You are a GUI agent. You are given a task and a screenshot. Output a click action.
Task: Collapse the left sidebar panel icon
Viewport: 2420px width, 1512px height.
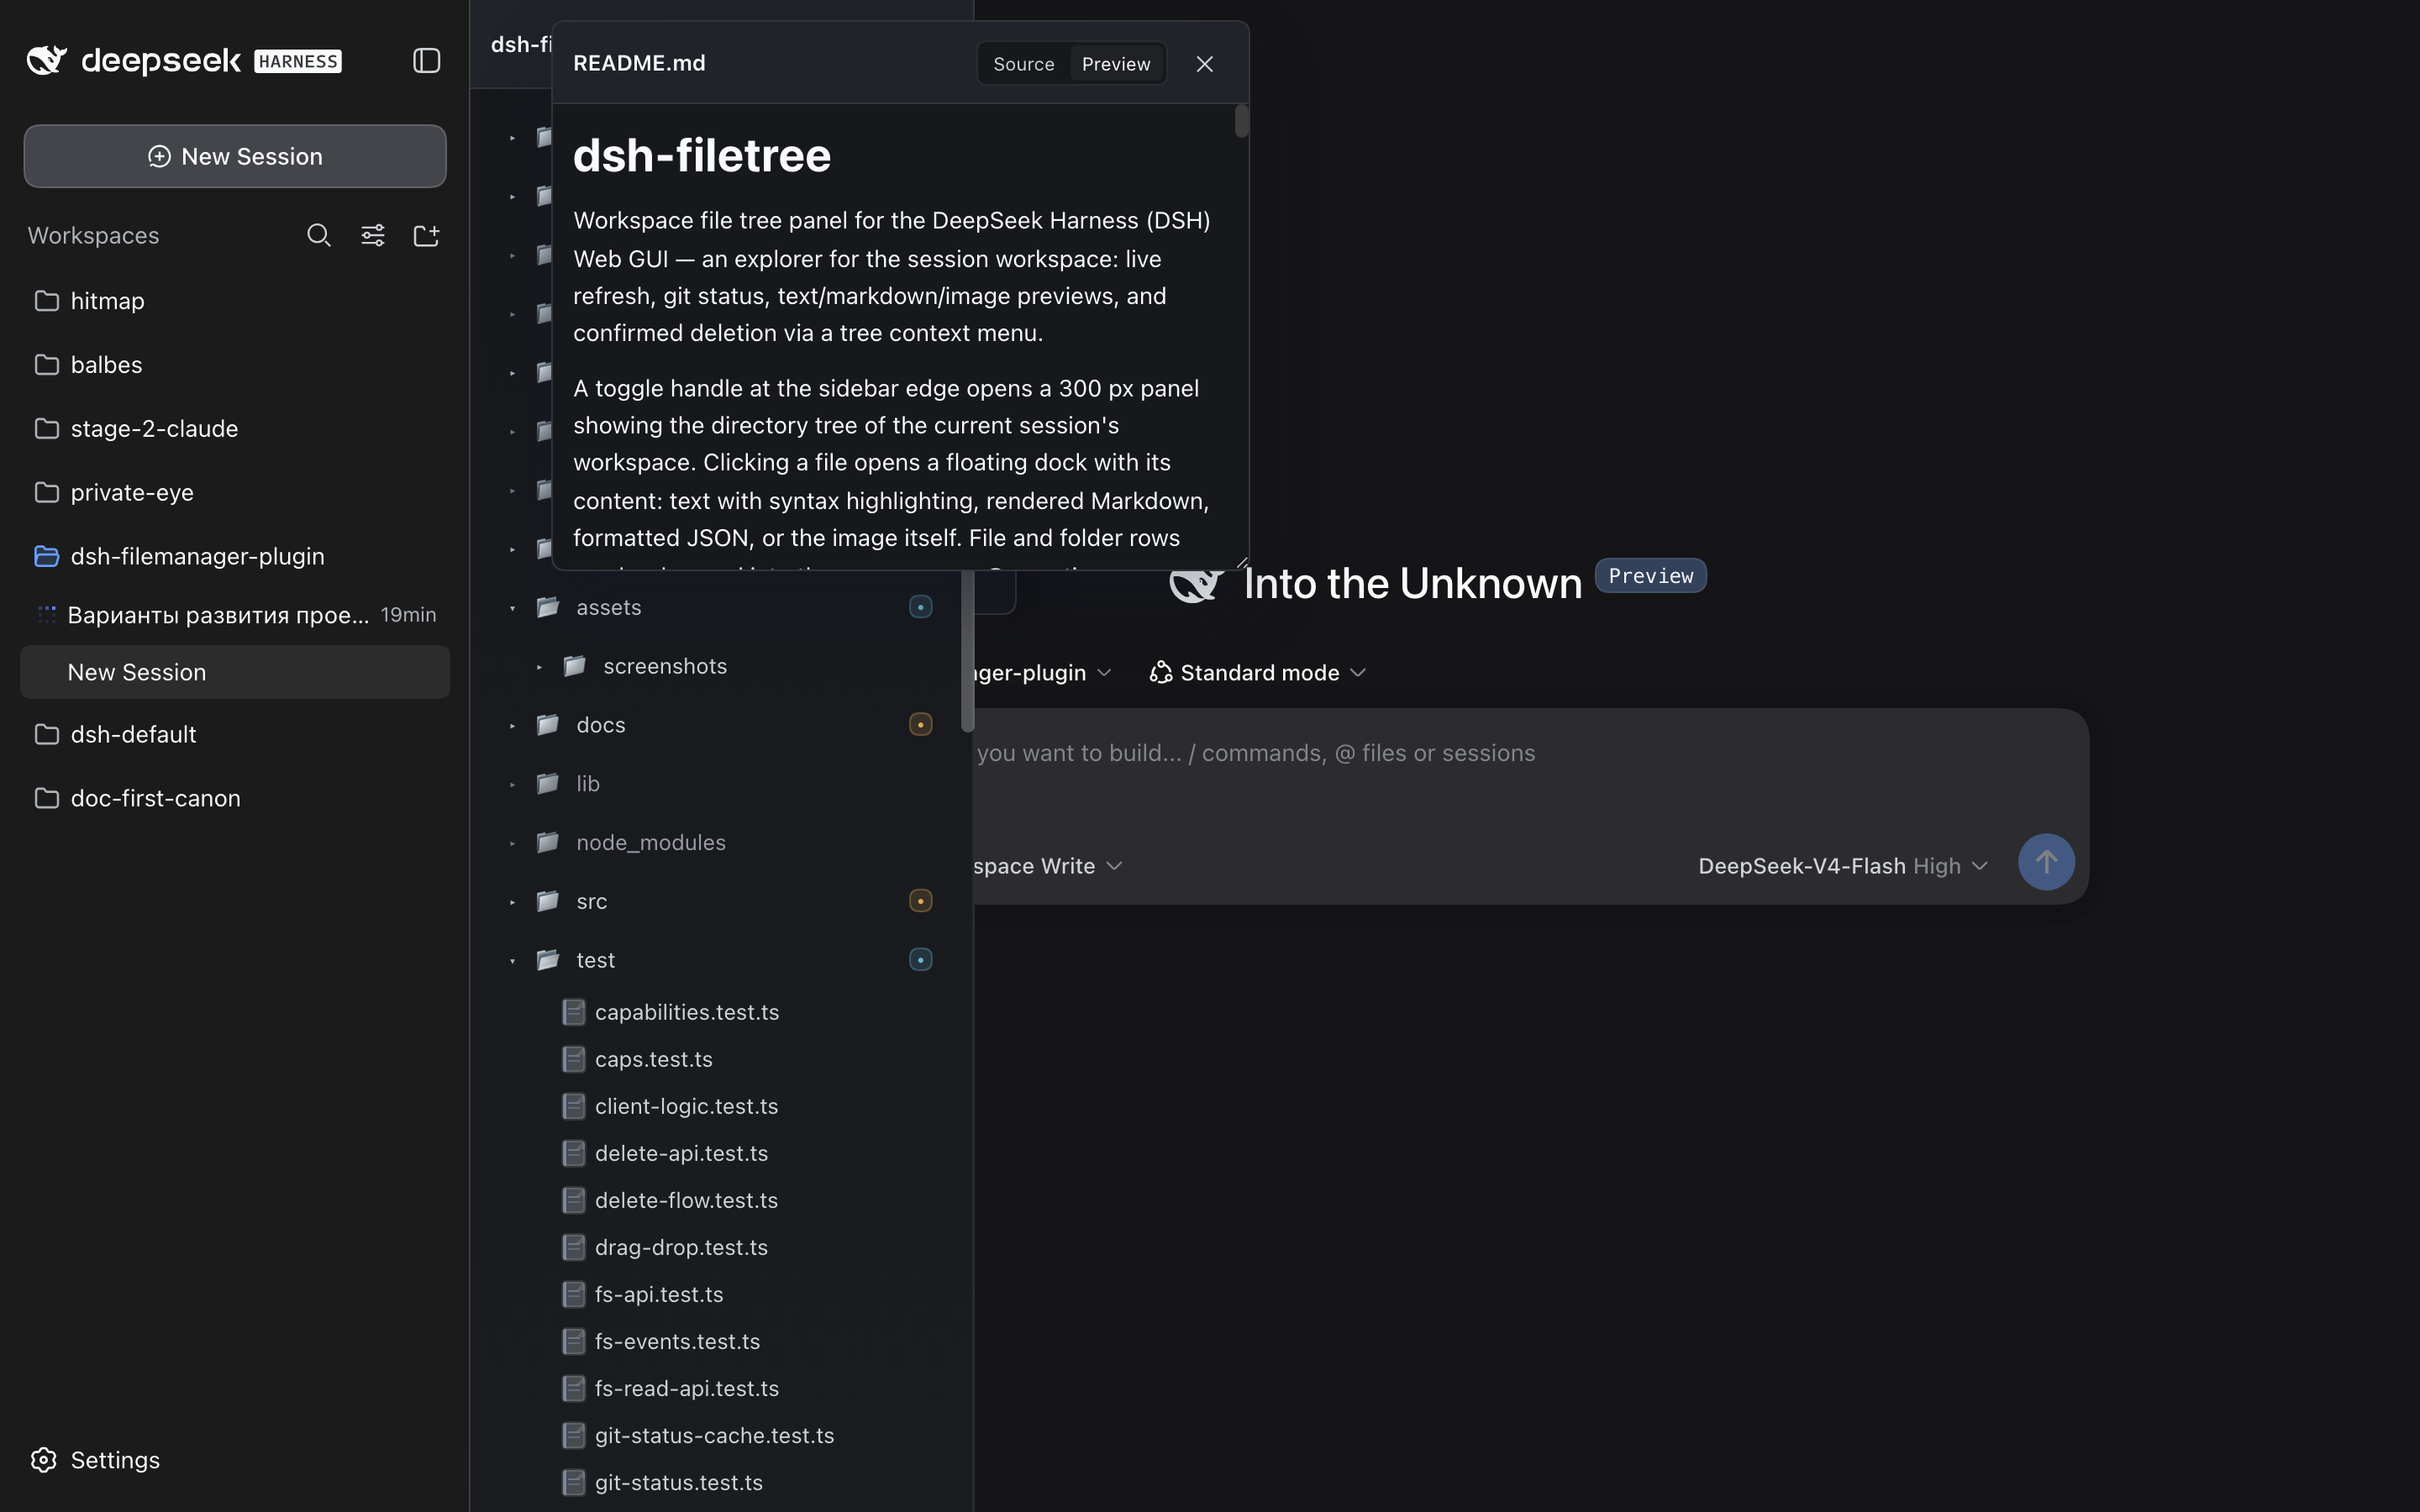click(427, 61)
